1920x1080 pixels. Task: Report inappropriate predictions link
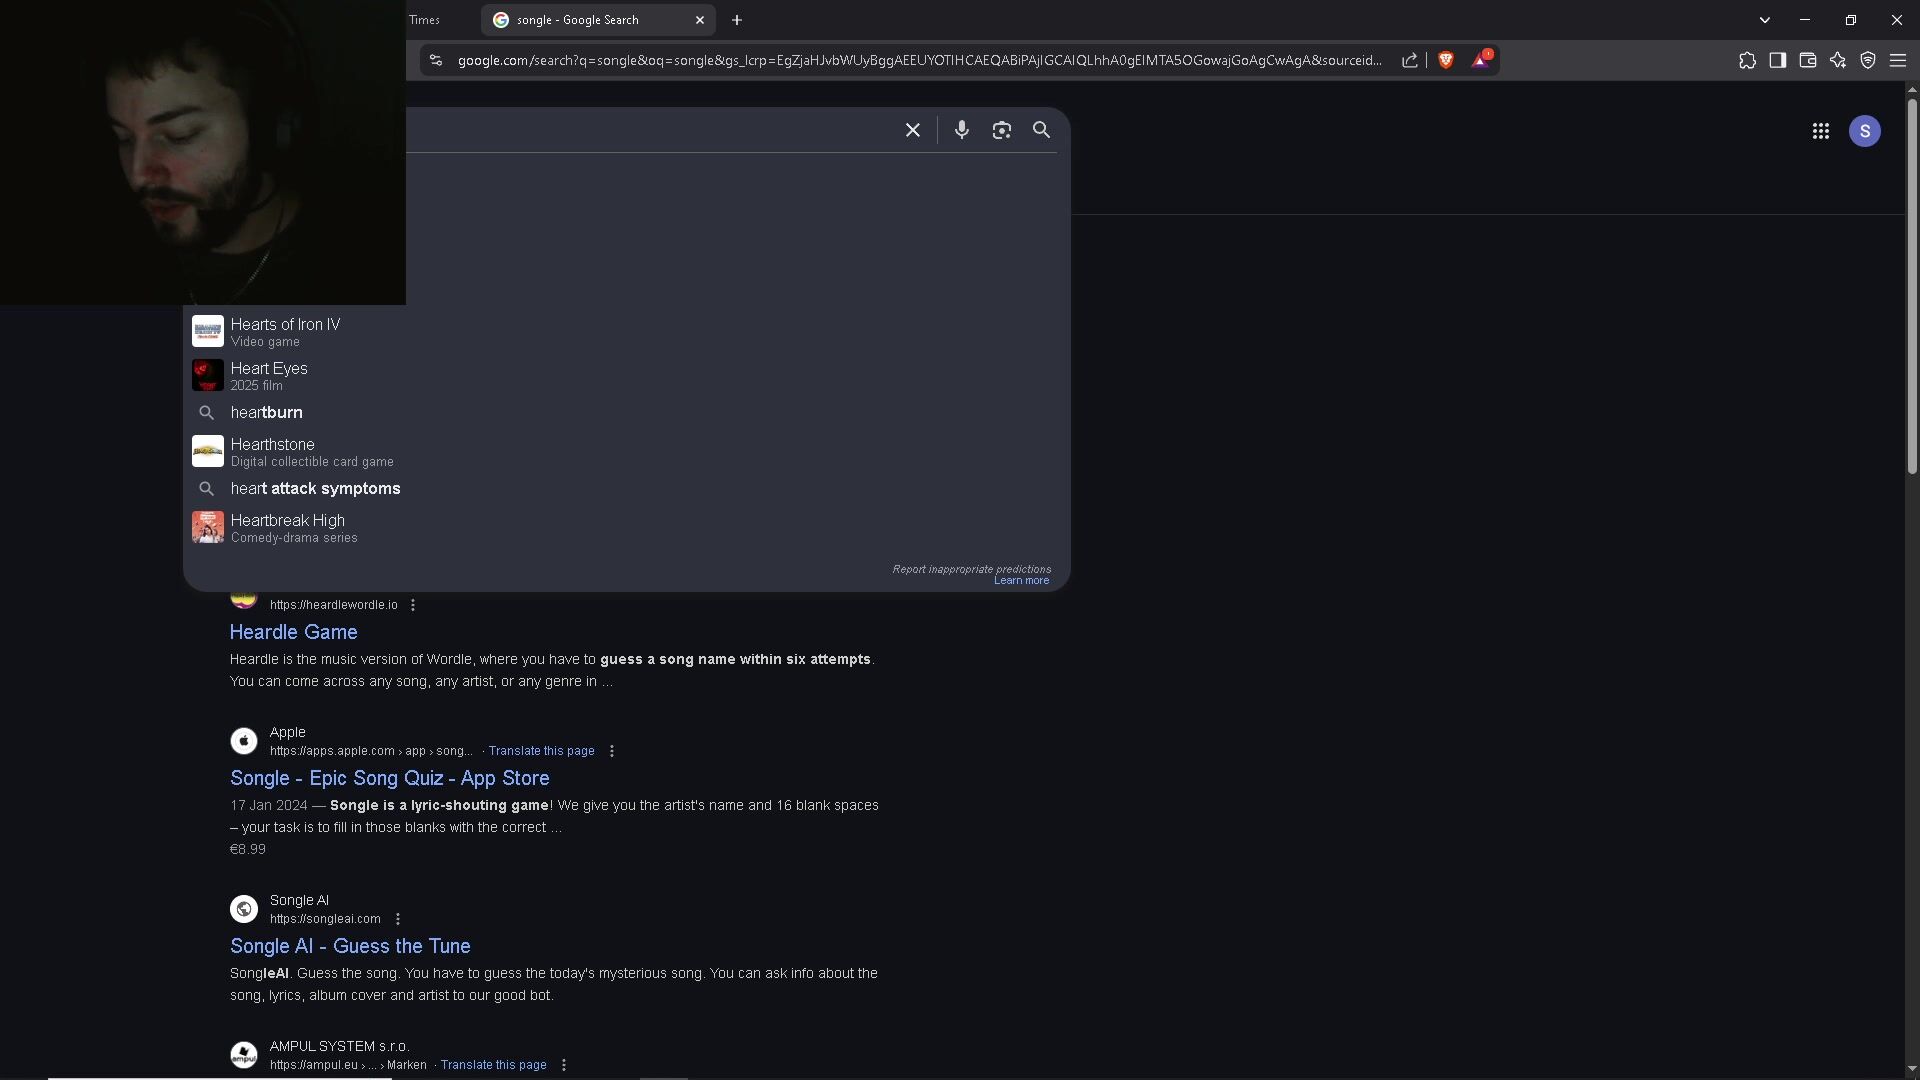click(971, 569)
